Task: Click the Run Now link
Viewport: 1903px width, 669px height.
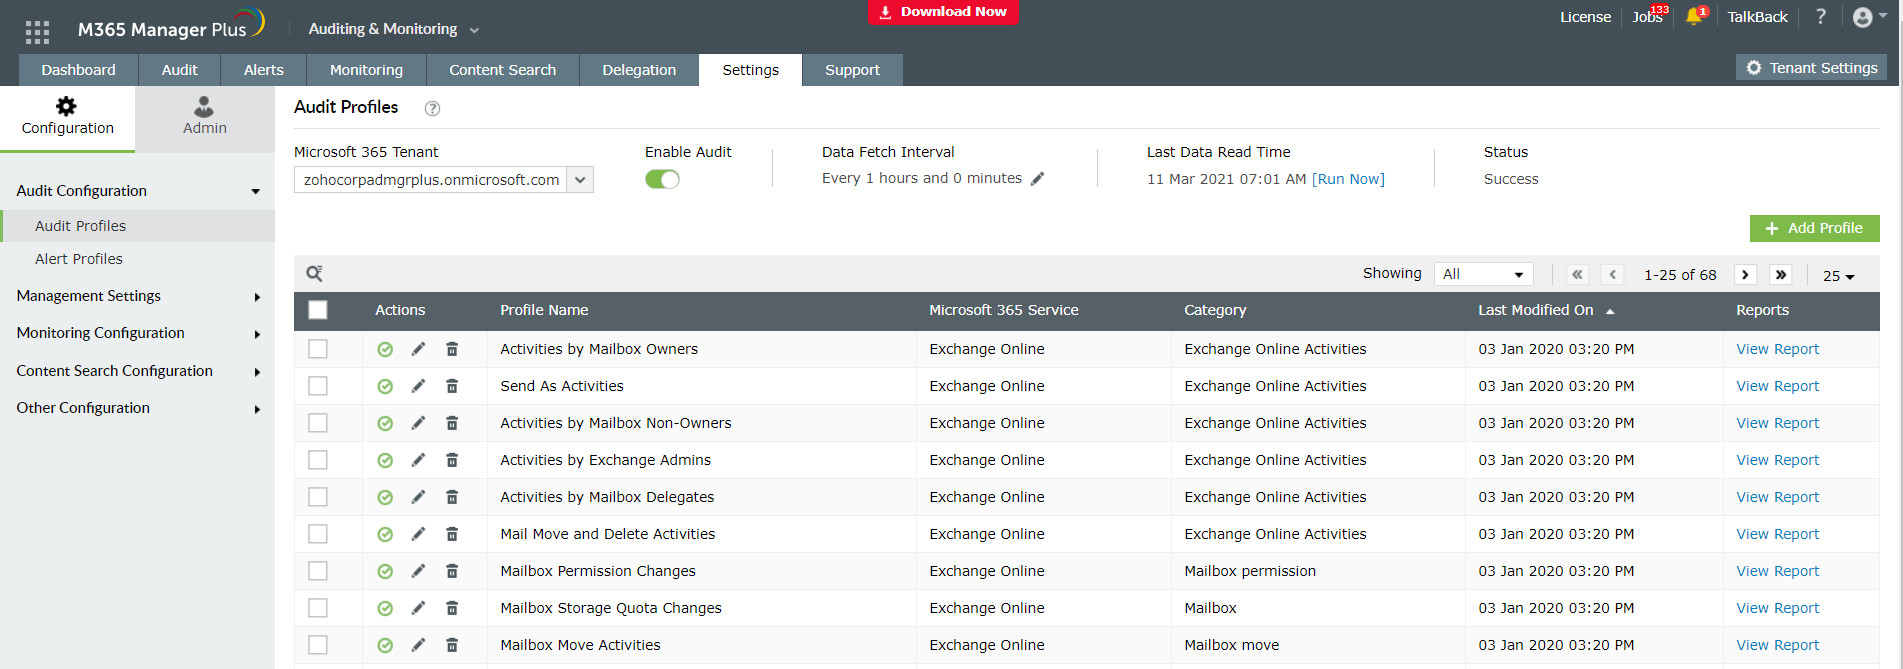Action: 1348,179
